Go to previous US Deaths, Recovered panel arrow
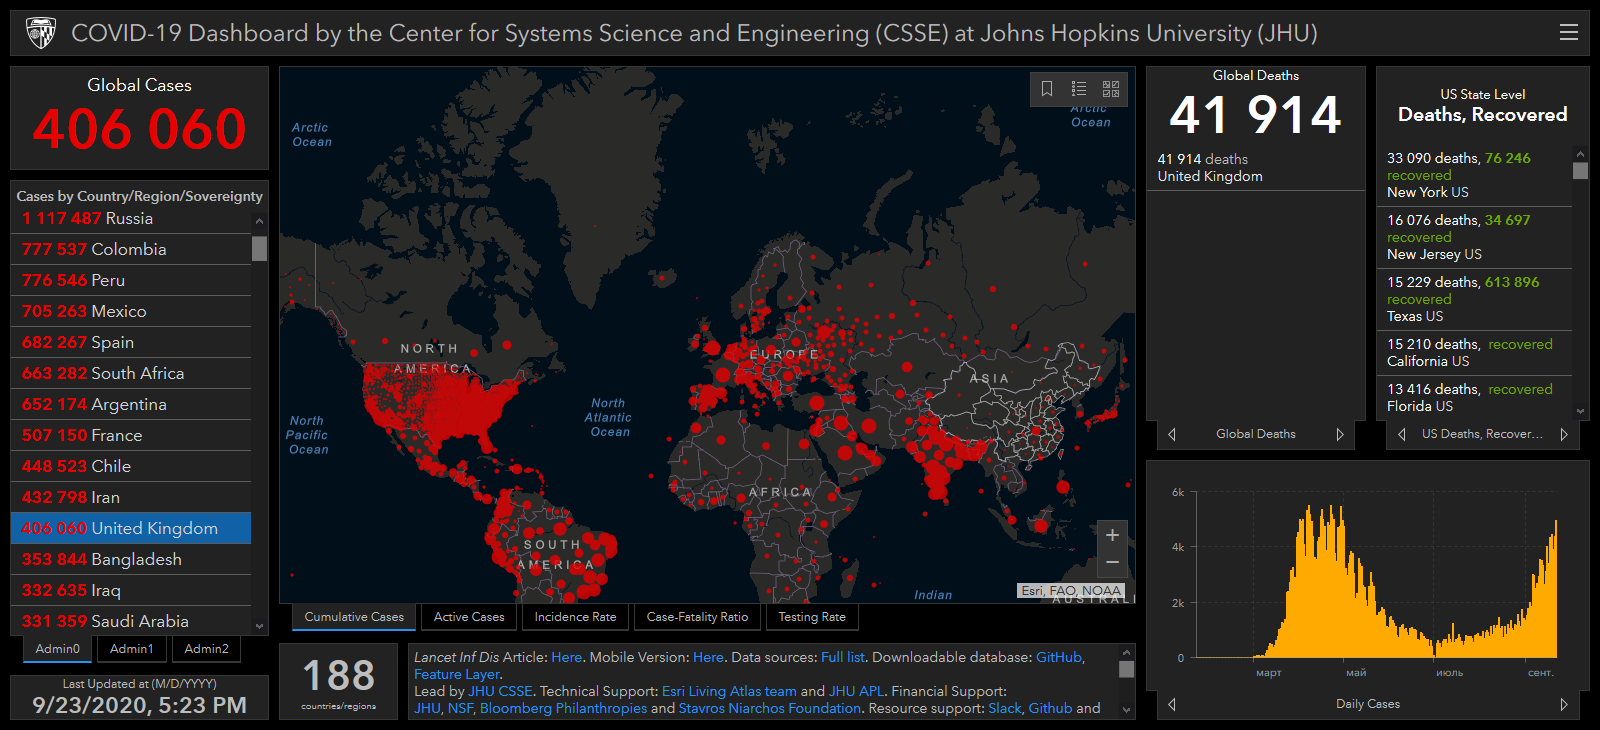Image resolution: width=1600 pixels, height=730 pixels. click(x=1402, y=434)
